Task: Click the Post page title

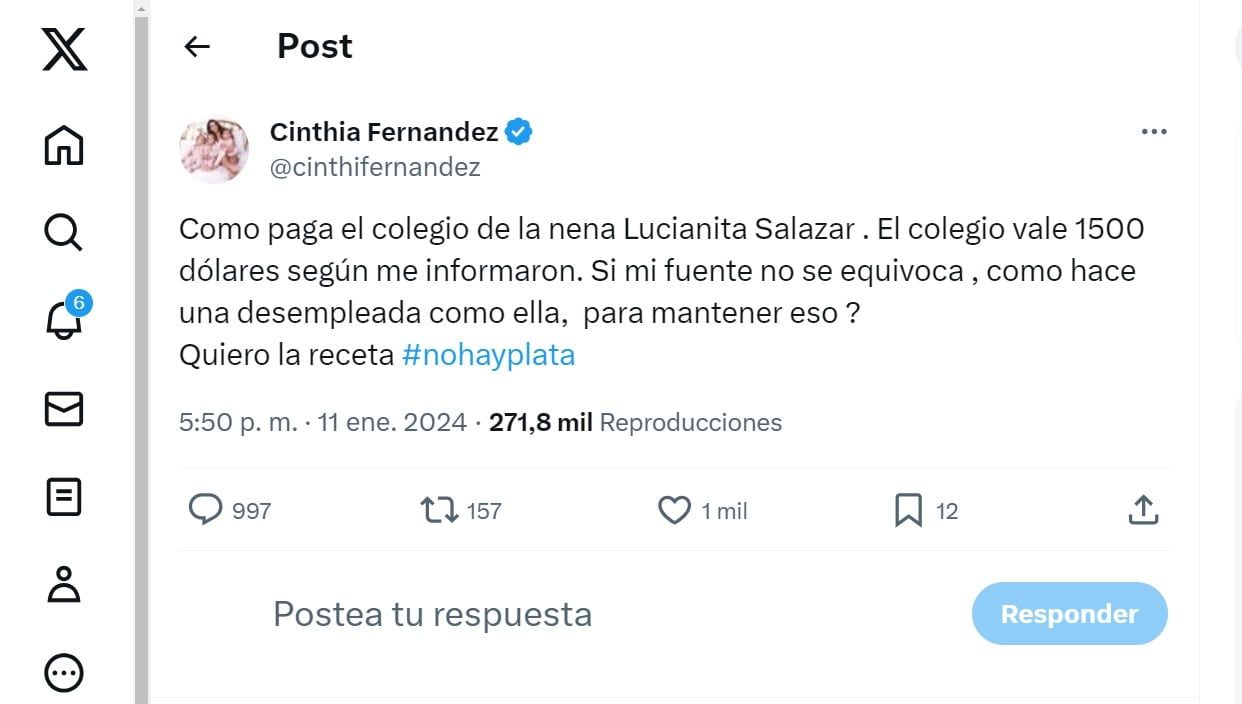Action: tap(314, 46)
